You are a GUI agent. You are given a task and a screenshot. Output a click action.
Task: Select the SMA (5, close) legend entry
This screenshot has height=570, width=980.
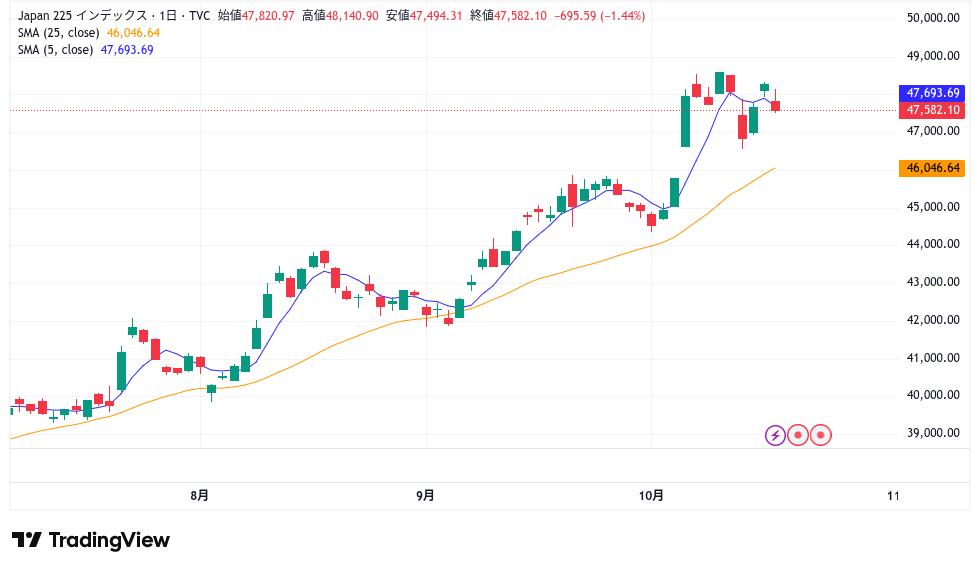tap(56, 50)
